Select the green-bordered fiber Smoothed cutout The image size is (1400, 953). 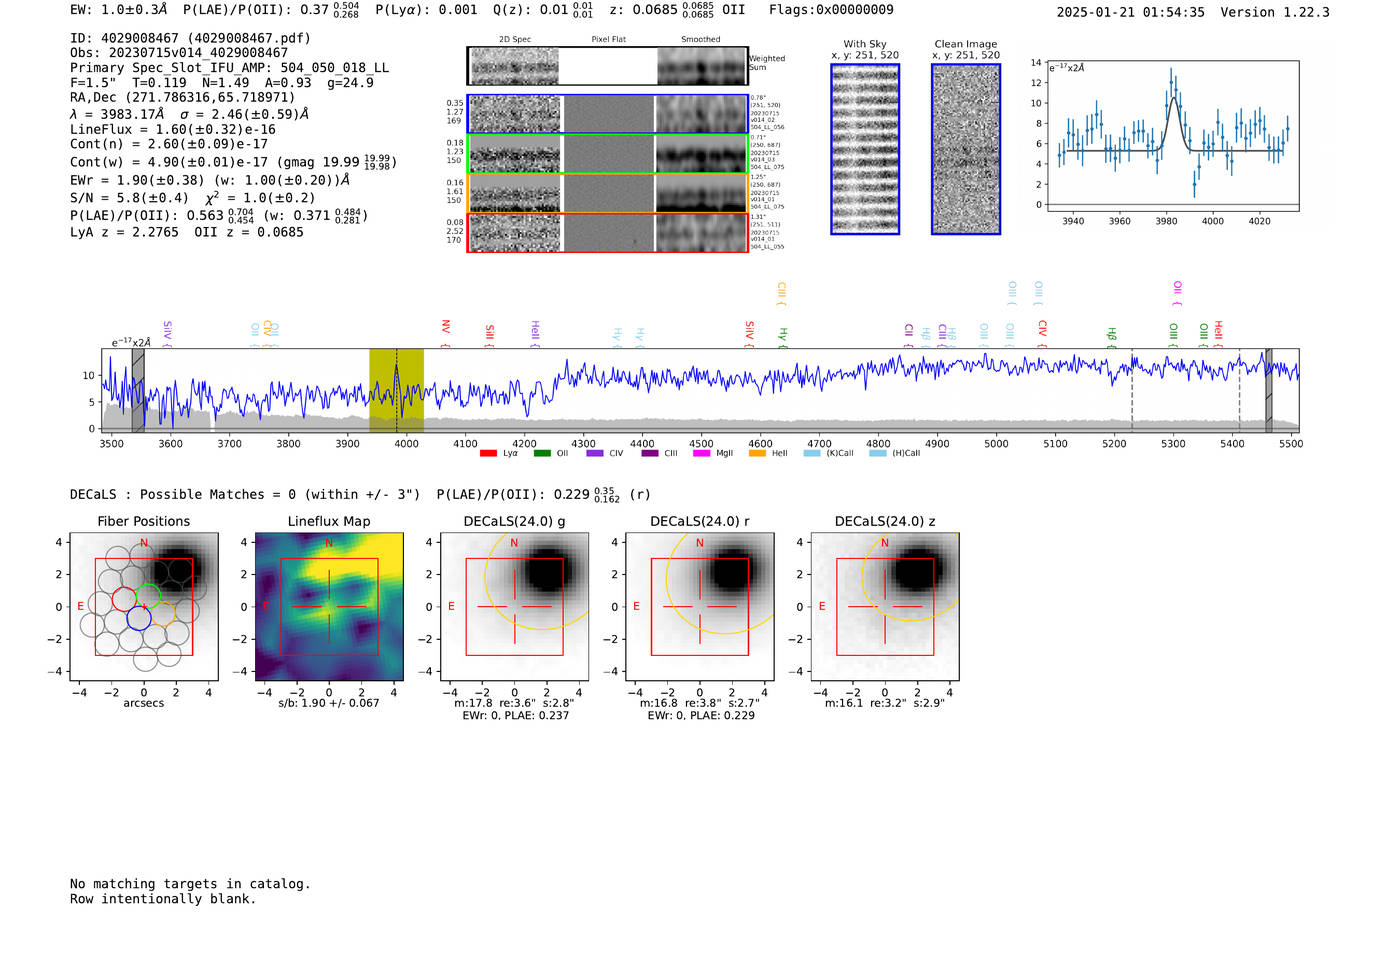click(701, 154)
